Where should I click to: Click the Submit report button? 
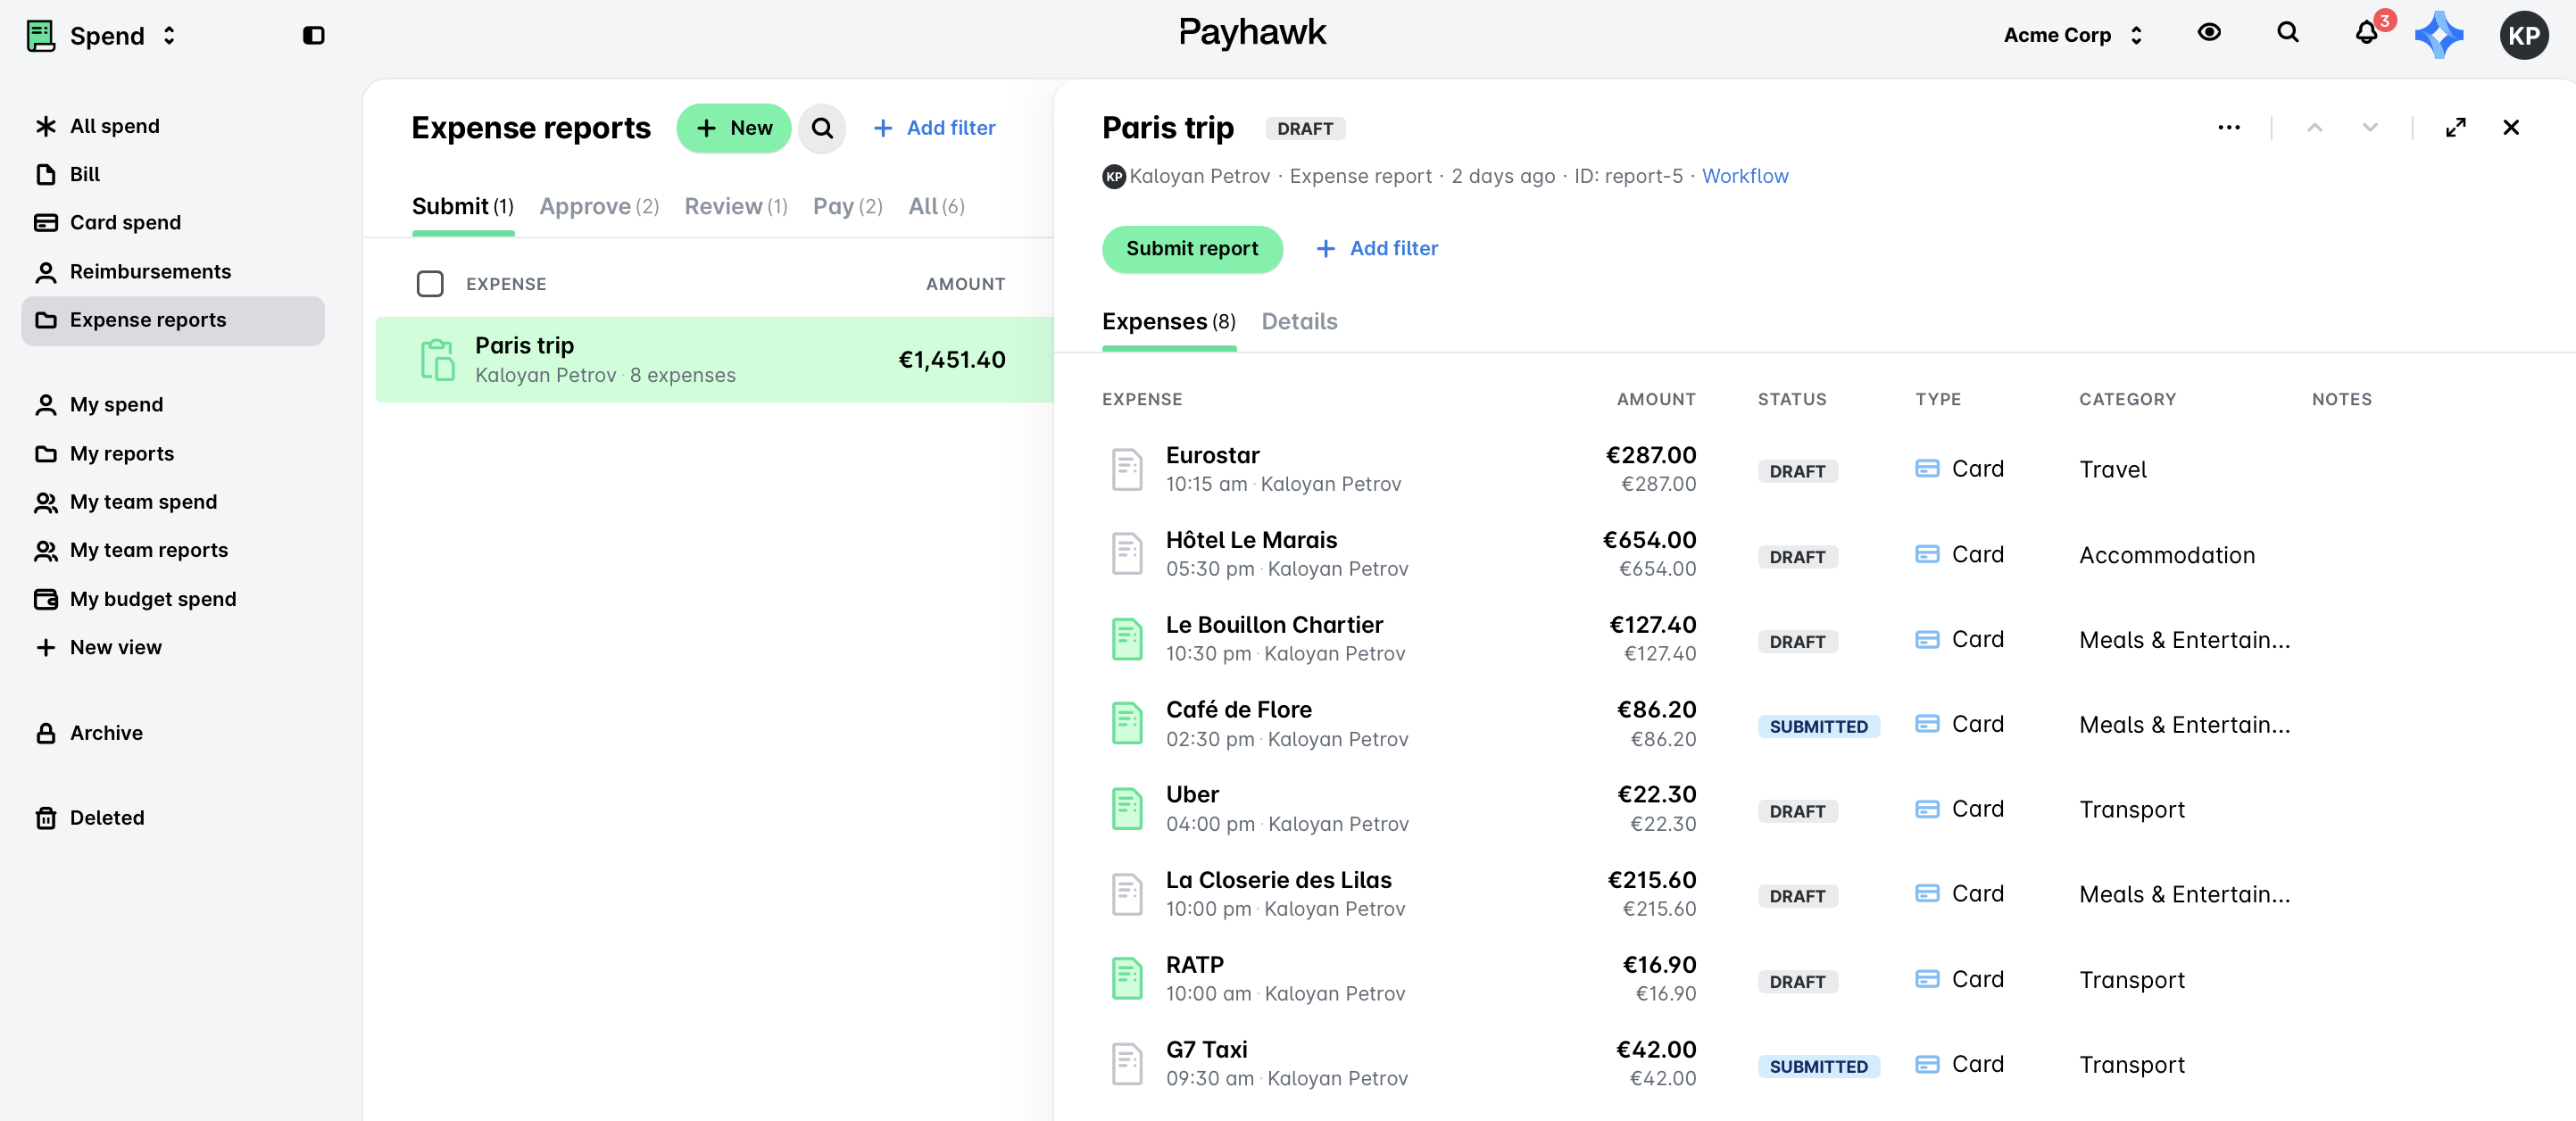[1192, 248]
